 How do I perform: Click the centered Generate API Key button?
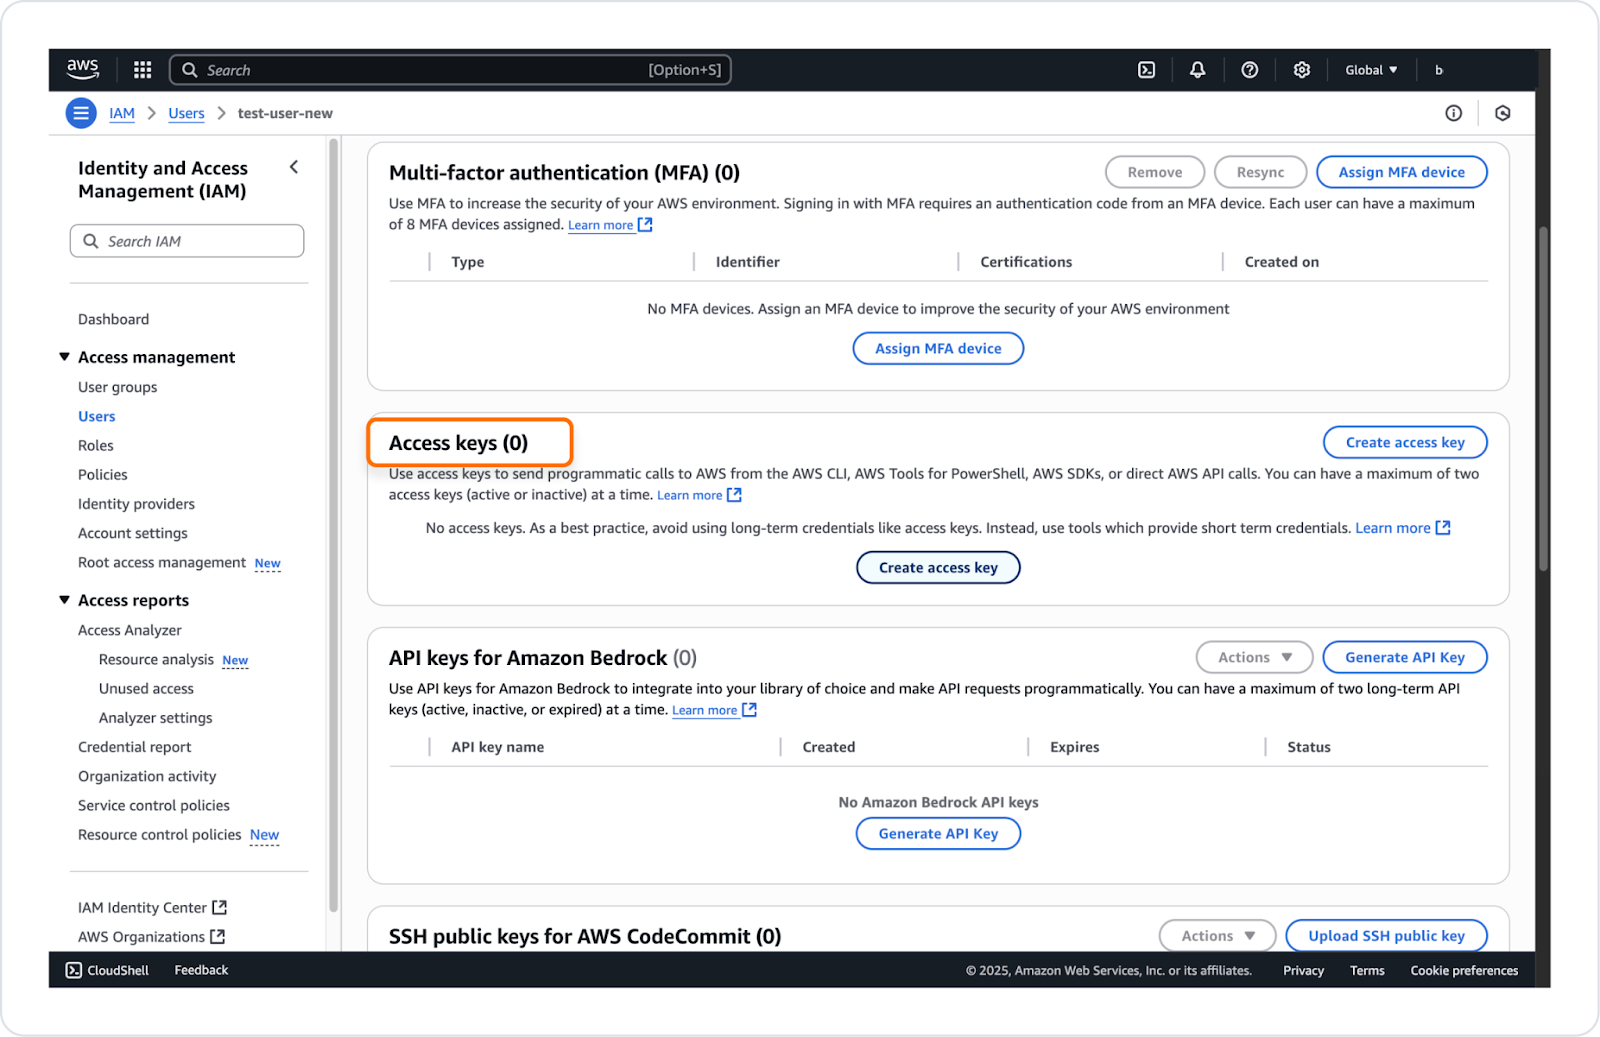click(x=938, y=833)
